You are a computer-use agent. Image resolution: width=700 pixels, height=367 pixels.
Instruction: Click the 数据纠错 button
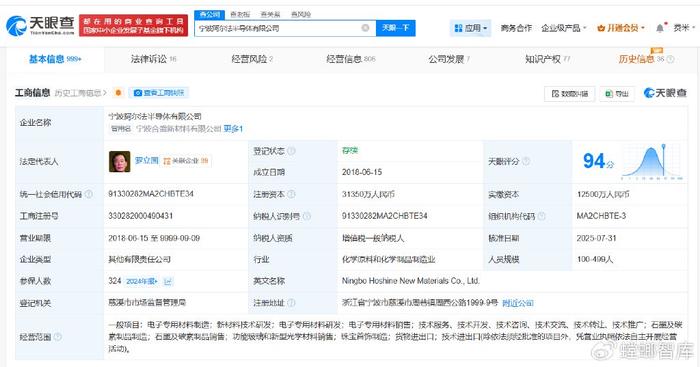pos(570,94)
